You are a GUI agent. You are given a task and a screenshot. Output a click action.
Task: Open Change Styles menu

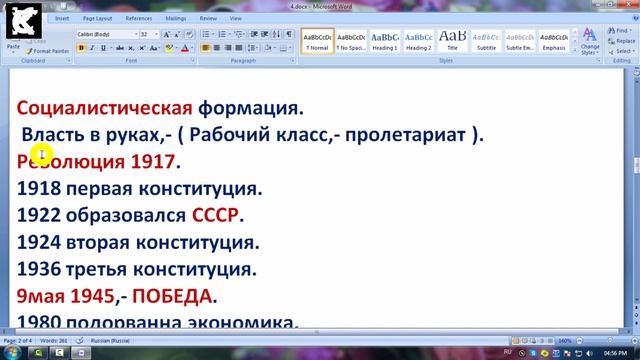click(x=590, y=42)
